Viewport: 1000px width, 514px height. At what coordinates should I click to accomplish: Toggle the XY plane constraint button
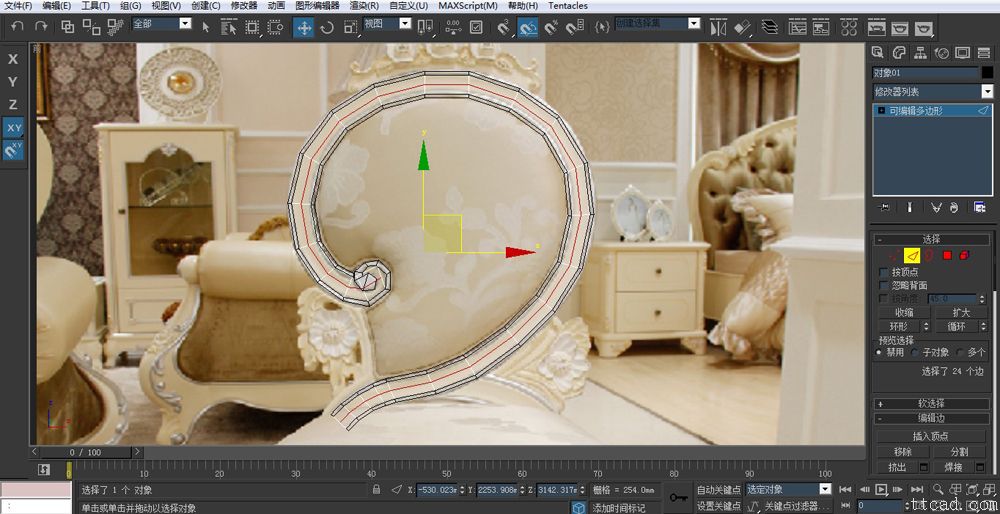pyautogui.click(x=13, y=128)
